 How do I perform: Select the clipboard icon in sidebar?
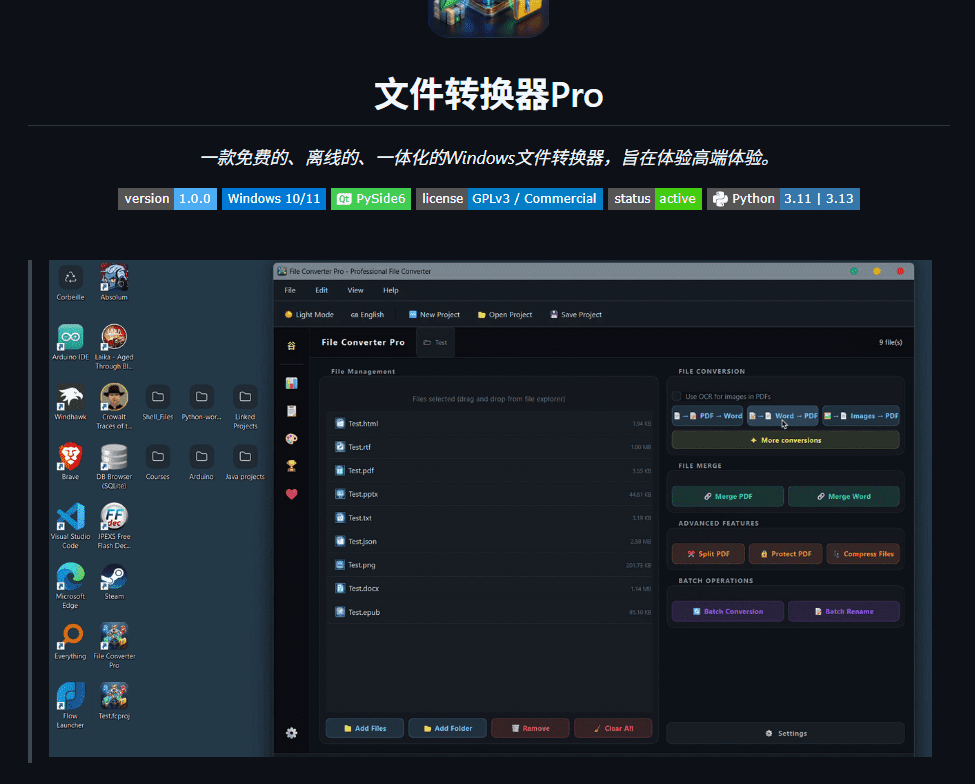click(291, 410)
